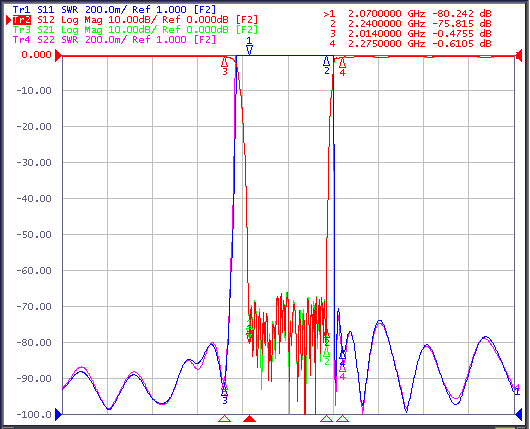Click the red reference level triangle on left axis
This screenshot has width=530, height=429.
[x=58, y=55]
